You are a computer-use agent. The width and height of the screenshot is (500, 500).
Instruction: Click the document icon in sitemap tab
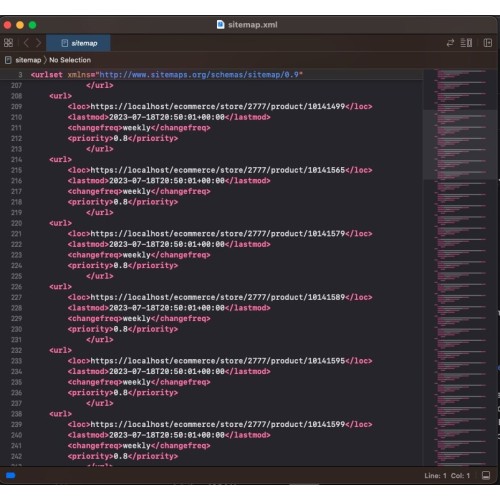pyautogui.click(x=65, y=43)
